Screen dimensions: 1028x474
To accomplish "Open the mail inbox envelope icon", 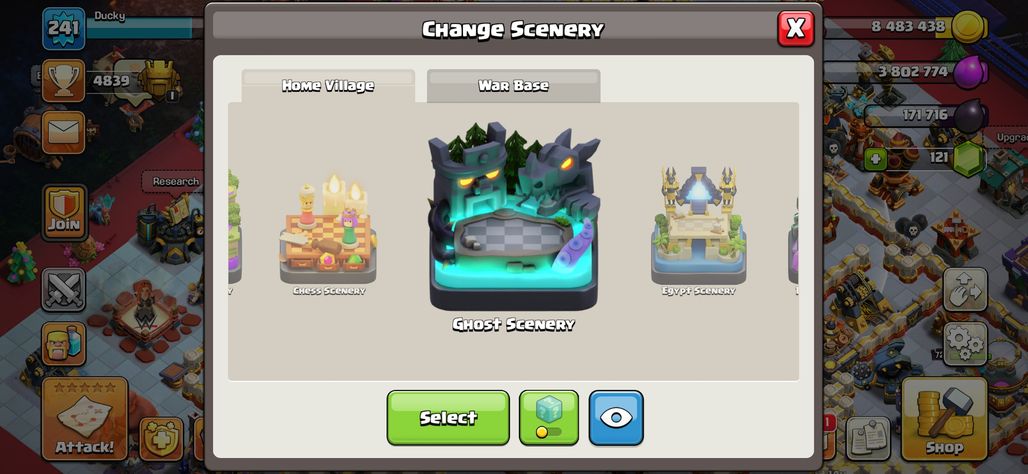I will click(64, 133).
